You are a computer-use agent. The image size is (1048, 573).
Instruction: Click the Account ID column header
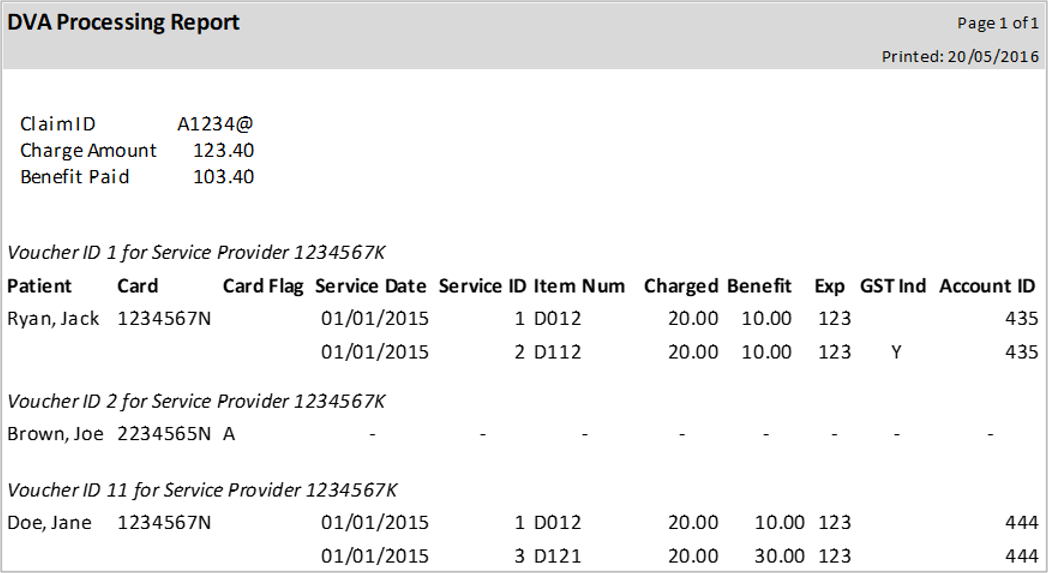[x=987, y=286]
